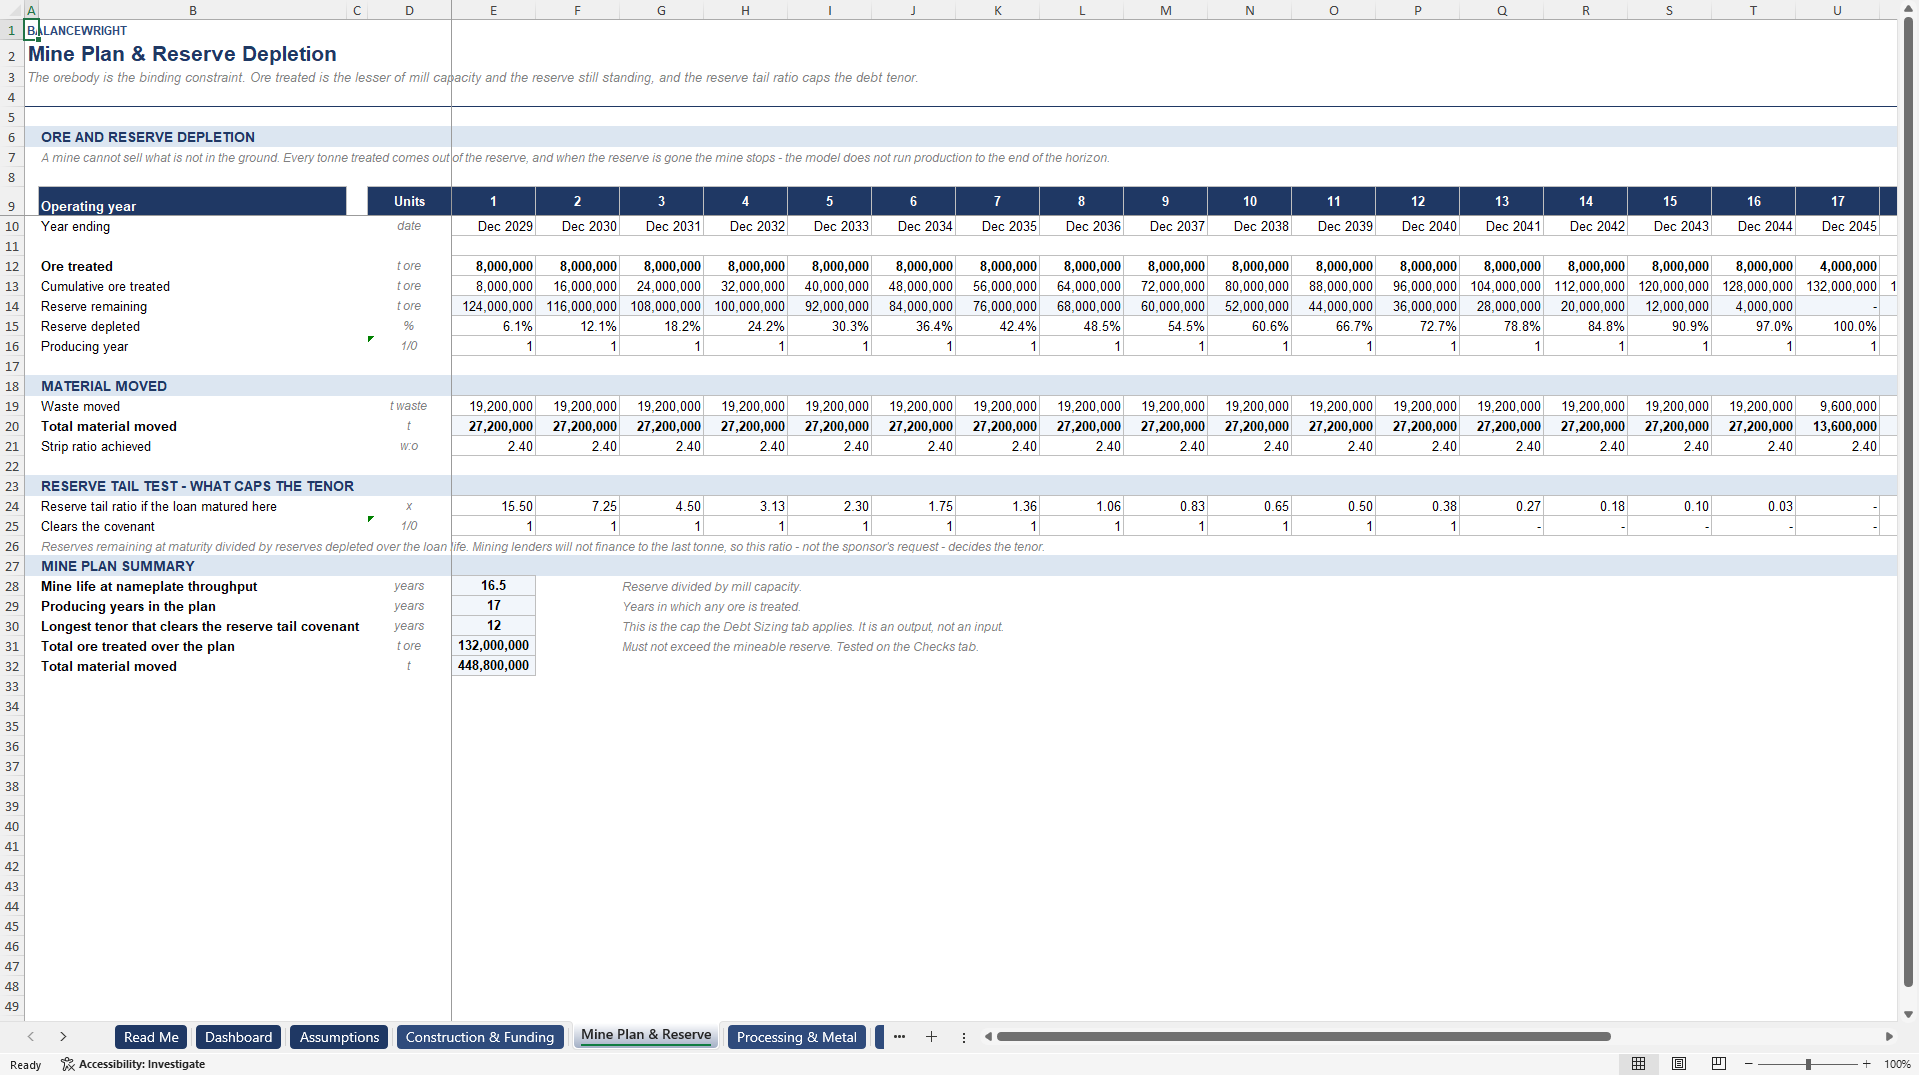Select cumulative ore treated 72,000,000 cell

(x=1165, y=286)
